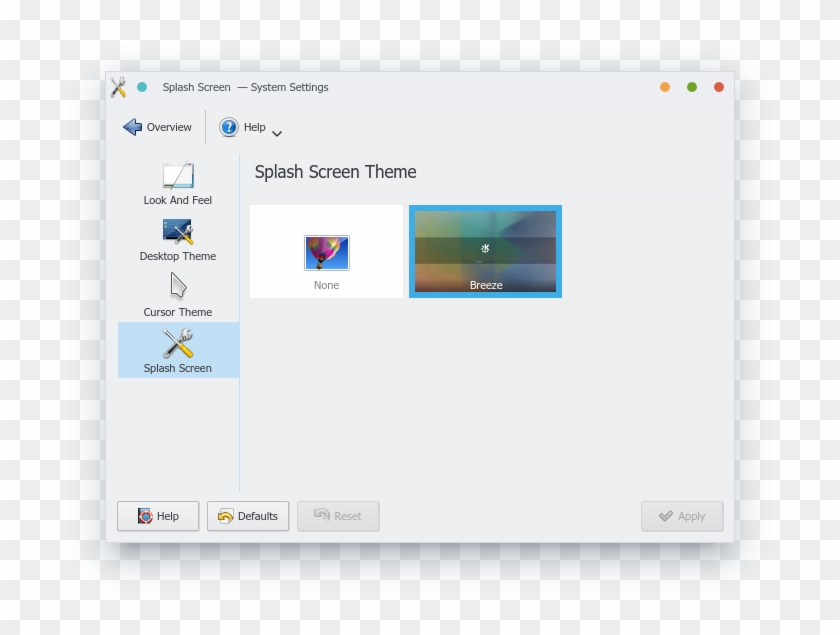
Task: Click the restore icon on Defaults button
Action: click(227, 516)
